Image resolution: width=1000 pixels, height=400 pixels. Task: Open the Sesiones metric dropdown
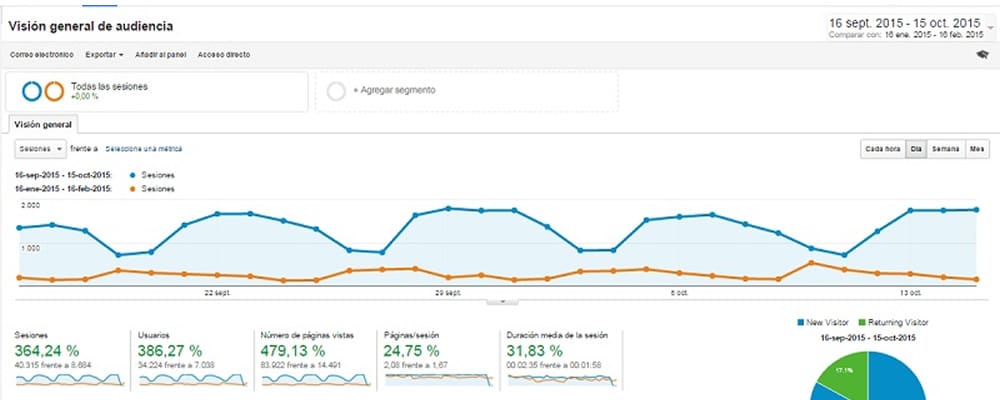click(x=40, y=149)
